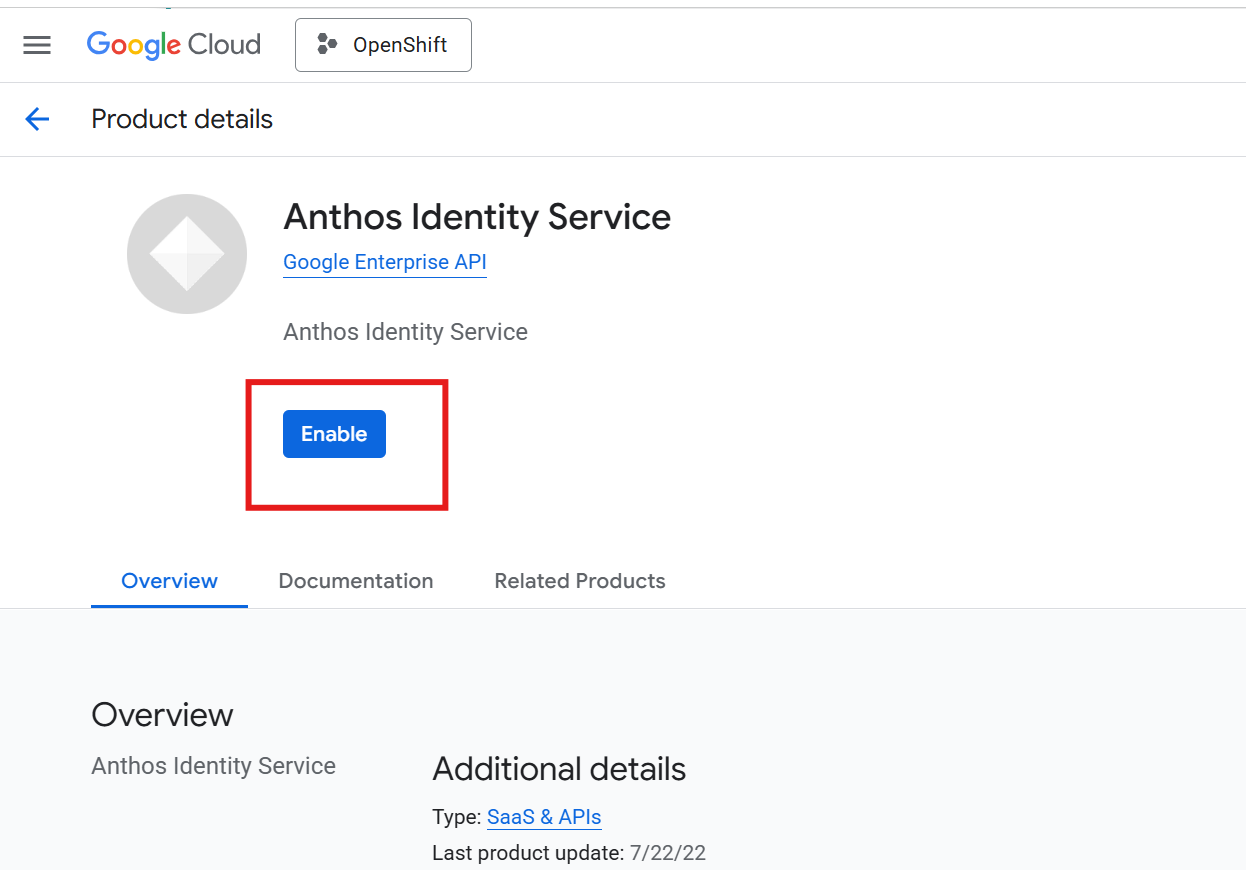Click the Additional details heading
Image resolution: width=1246 pixels, height=870 pixels.
click(x=559, y=769)
